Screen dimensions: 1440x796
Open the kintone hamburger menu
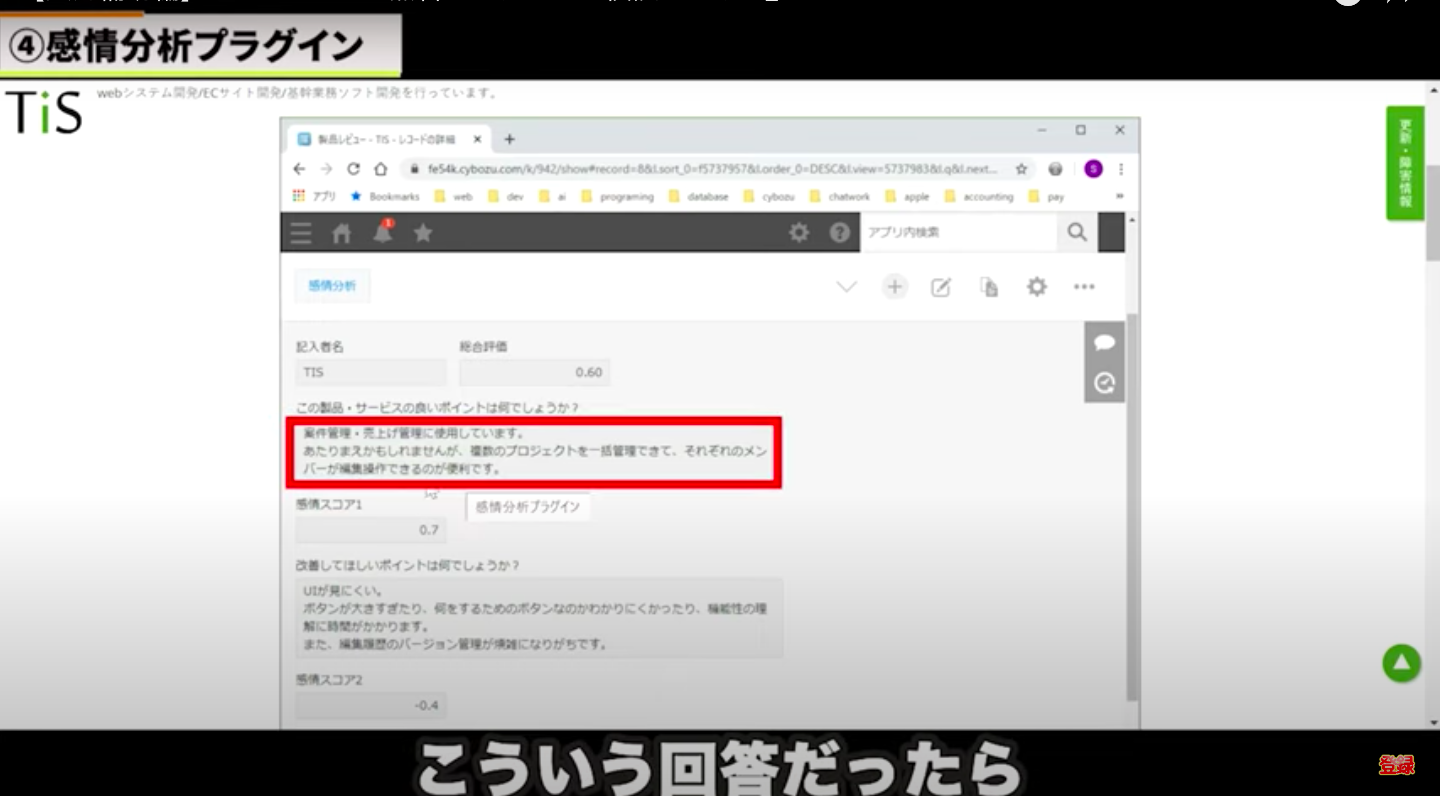pos(300,233)
